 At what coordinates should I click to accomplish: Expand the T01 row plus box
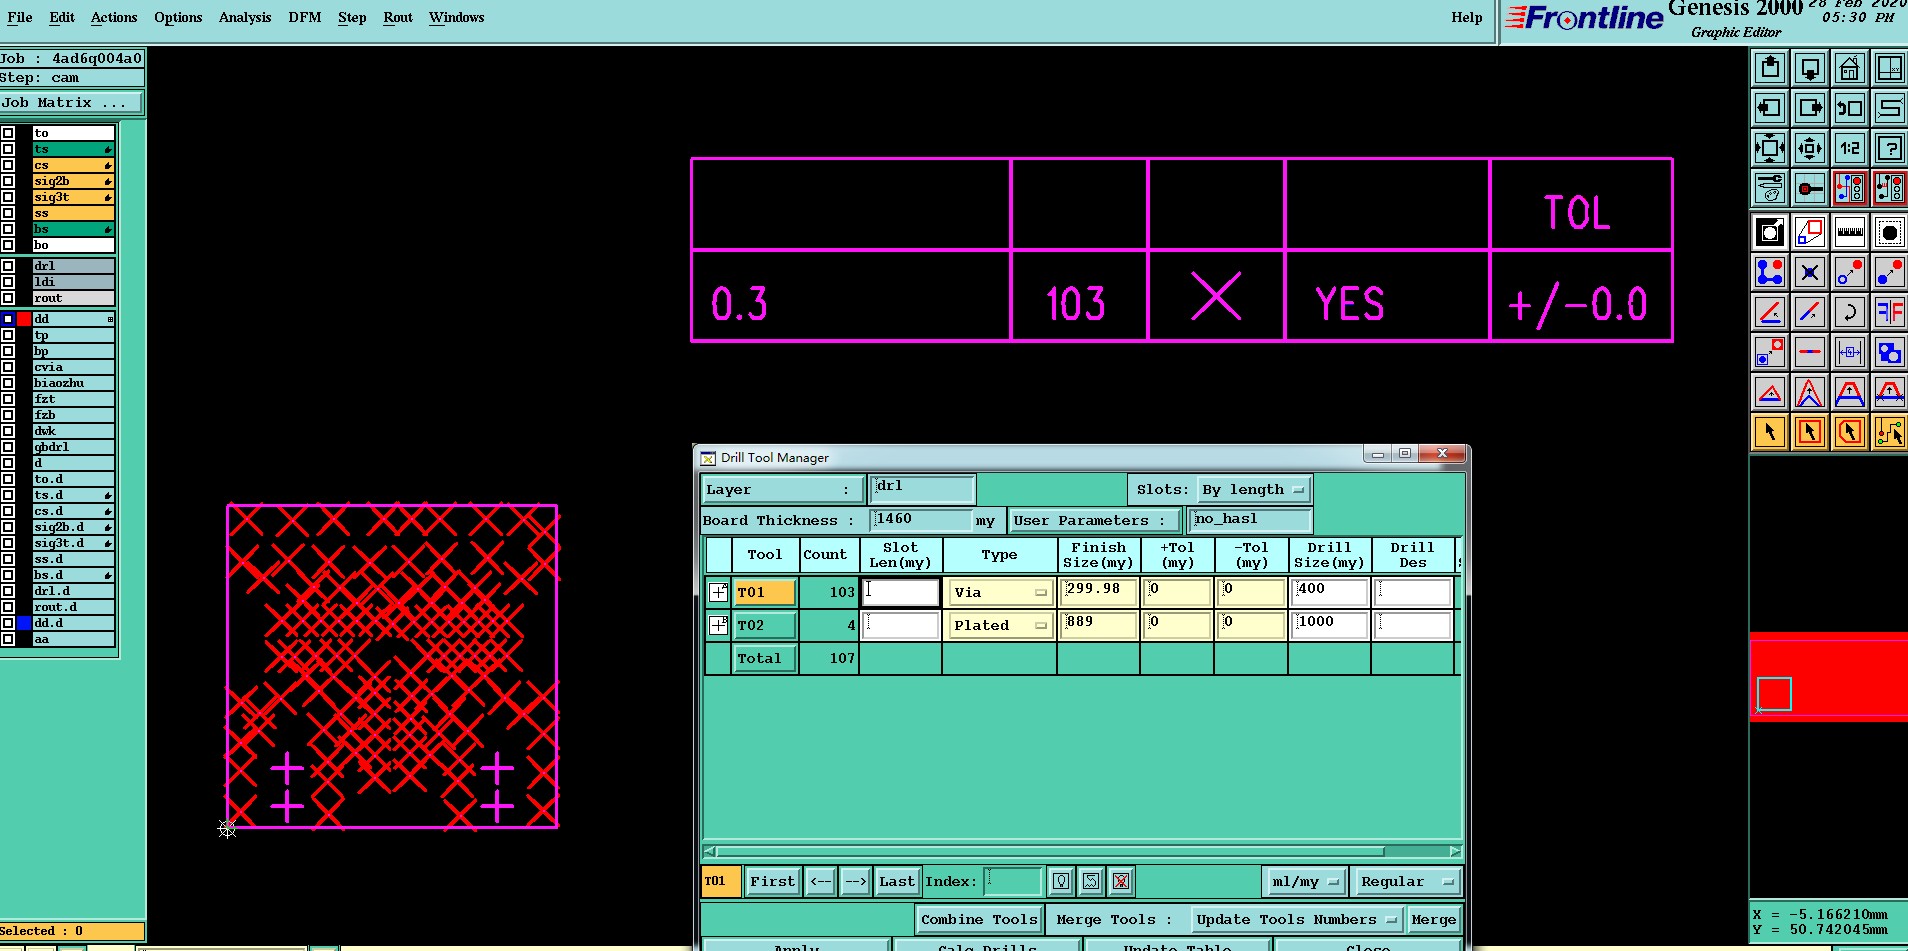(718, 592)
